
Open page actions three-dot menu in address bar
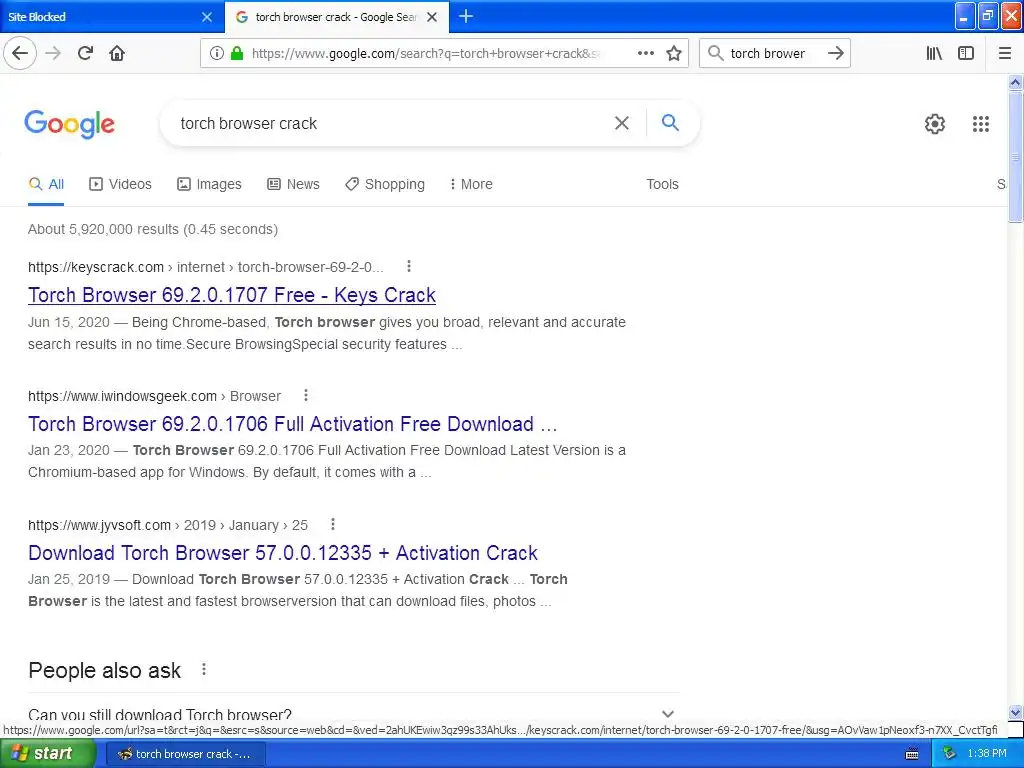coord(645,53)
